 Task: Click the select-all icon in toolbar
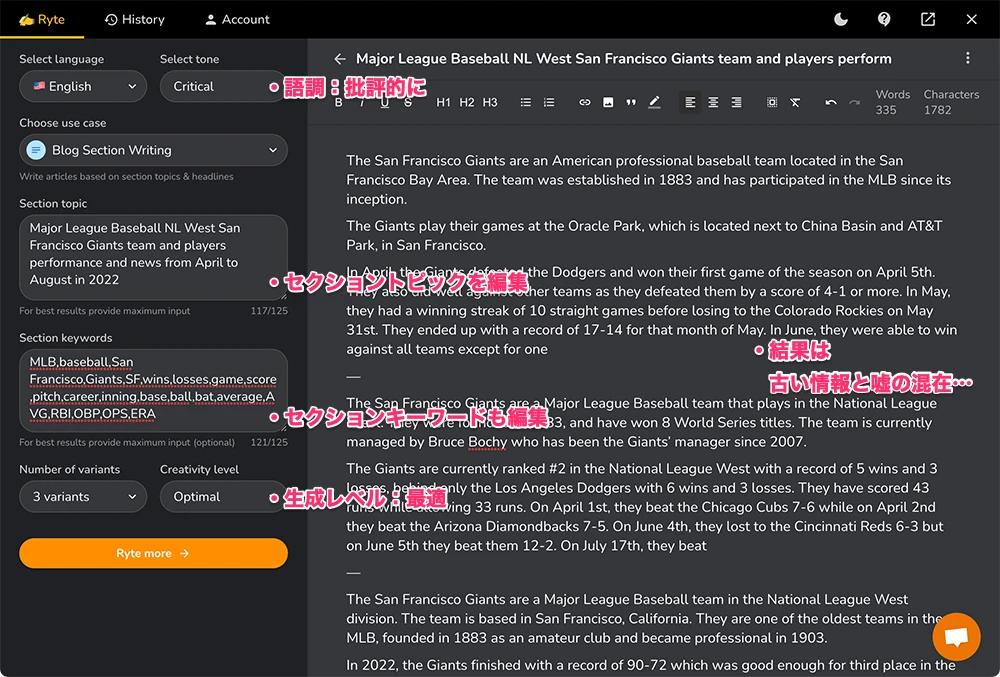pyautogui.click(x=772, y=102)
